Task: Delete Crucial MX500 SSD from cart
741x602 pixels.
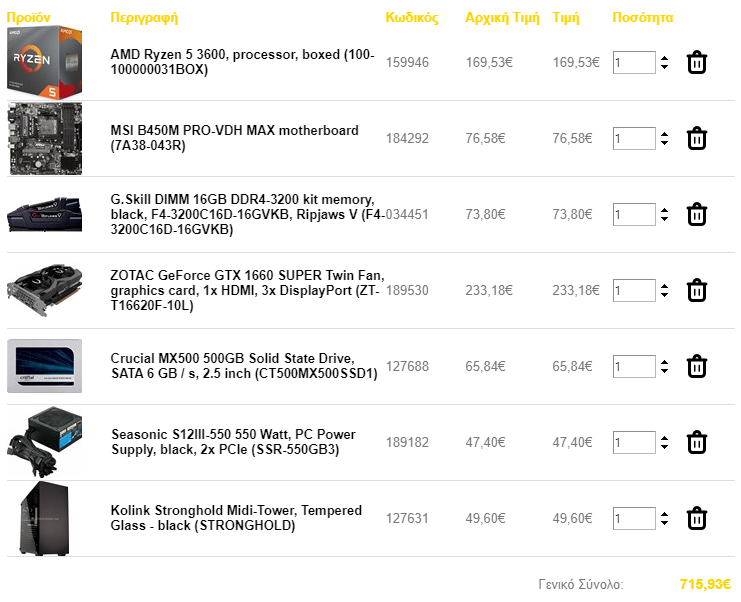Action: click(x=697, y=367)
